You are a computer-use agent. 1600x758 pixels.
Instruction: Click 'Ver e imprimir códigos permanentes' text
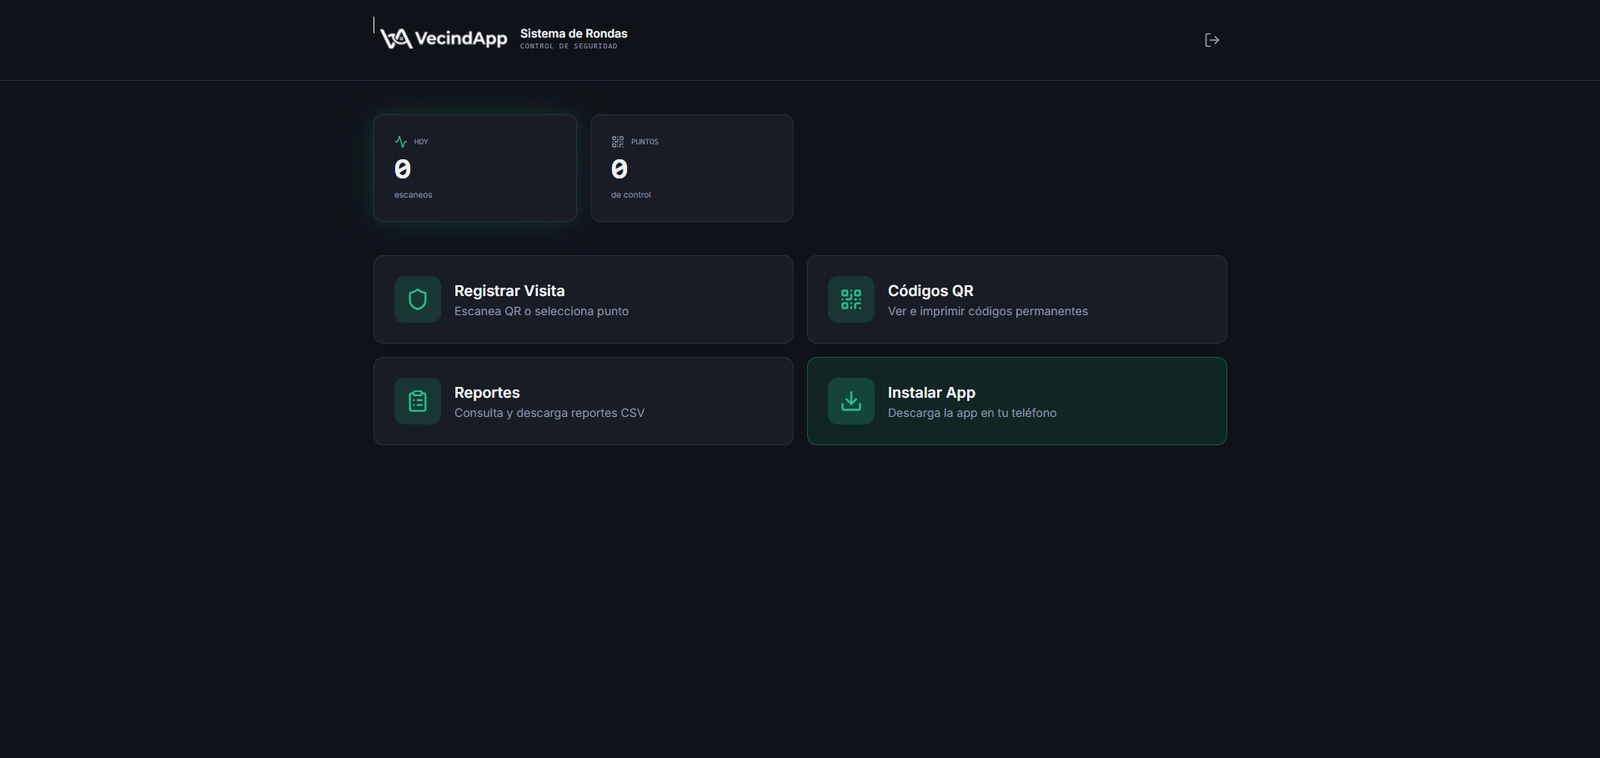[988, 311]
